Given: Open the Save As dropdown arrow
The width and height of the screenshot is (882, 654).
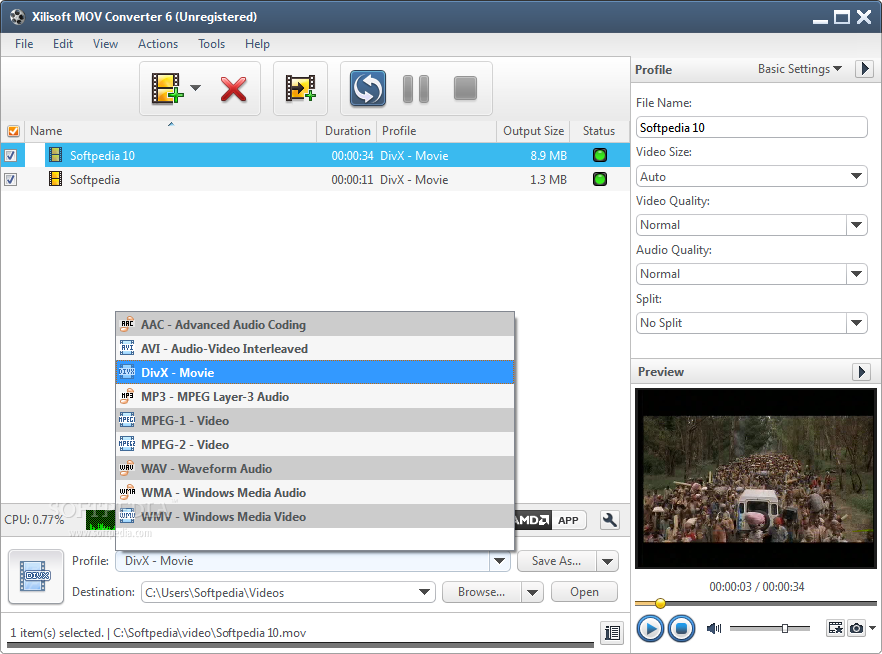Looking at the screenshot, I should click(608, 561).
